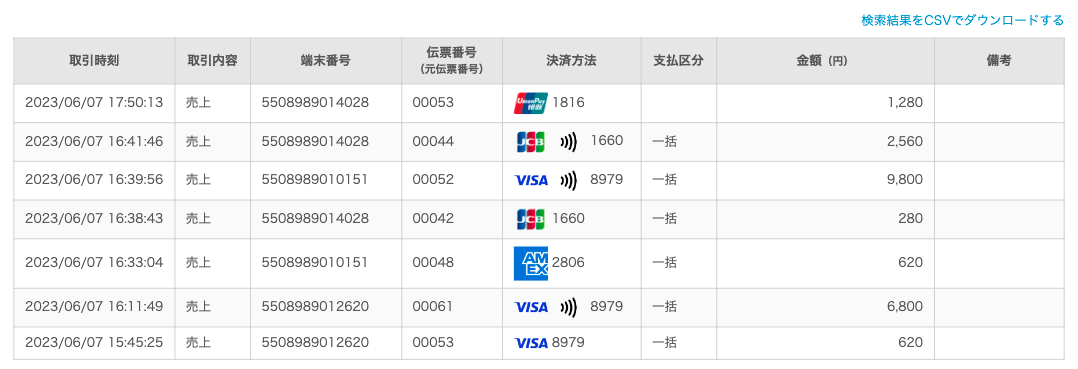
Task: Click the 取引時刻 column header
Action: pyautogui.click(x=94, y=60)
